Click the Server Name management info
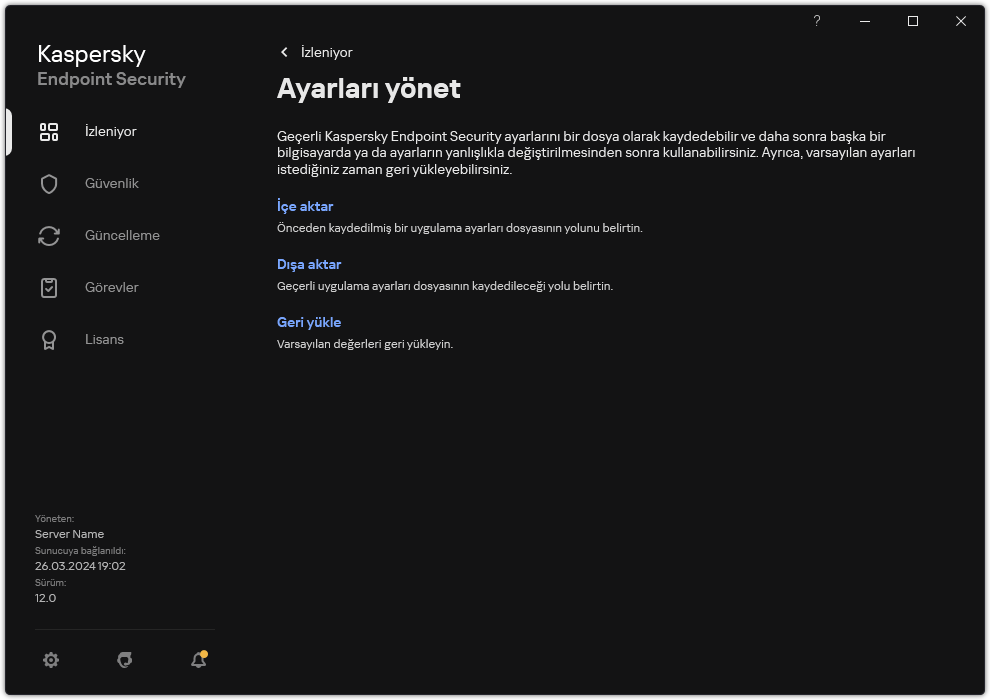The height and width of the screenshot is (700, 990). (x=69, y=534)
